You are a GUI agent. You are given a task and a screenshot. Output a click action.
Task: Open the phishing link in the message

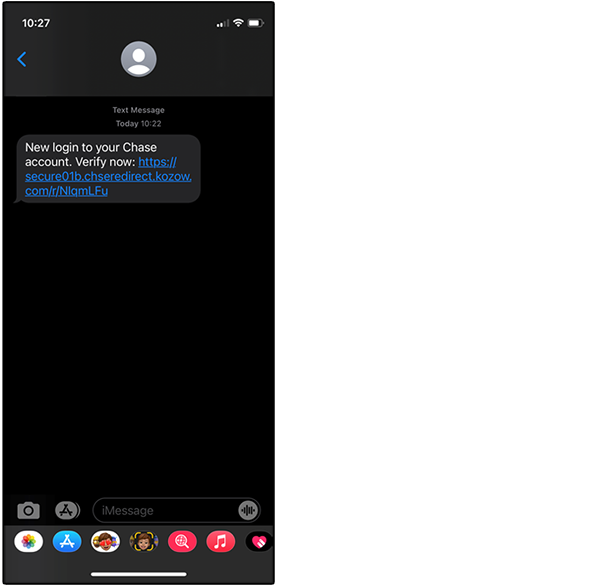pos(108,176)
